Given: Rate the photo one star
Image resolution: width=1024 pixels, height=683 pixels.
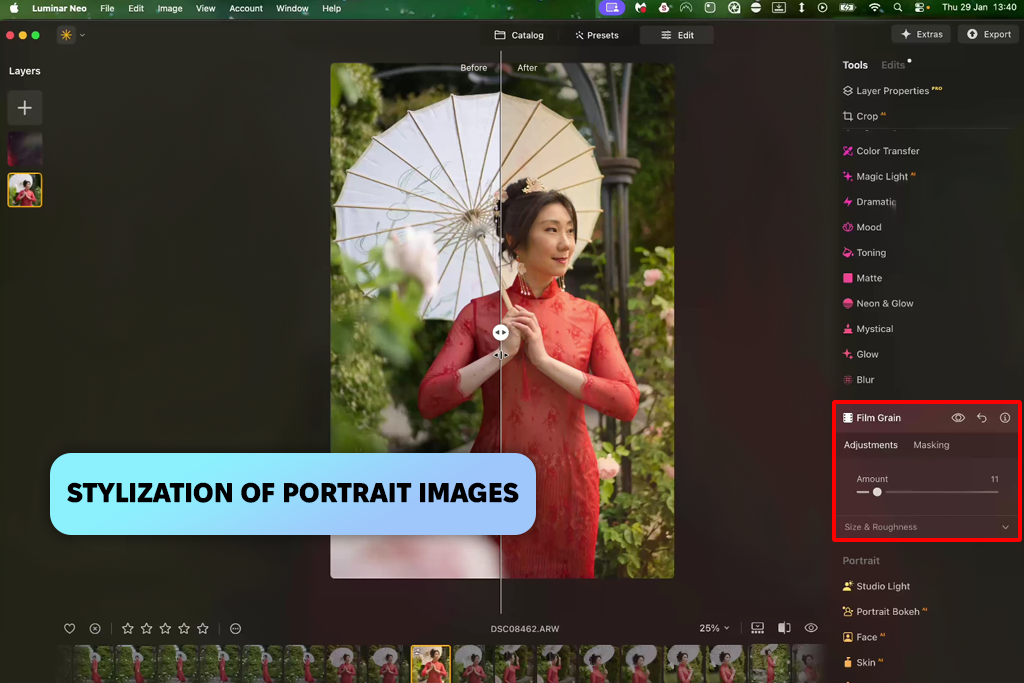Looking at the screenshot, I should point(127,629).
